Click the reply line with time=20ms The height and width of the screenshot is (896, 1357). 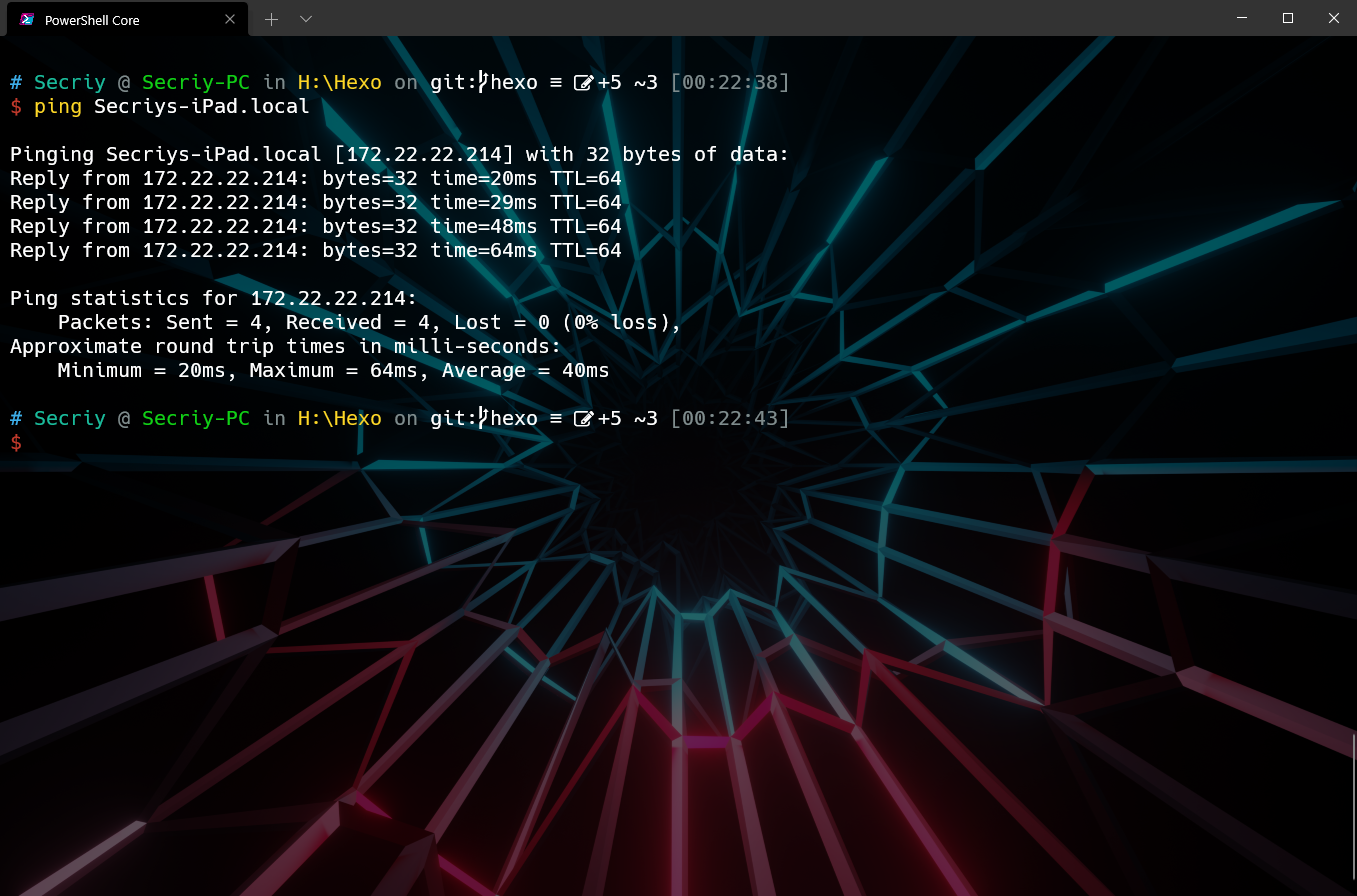click(x=316, y=178)
